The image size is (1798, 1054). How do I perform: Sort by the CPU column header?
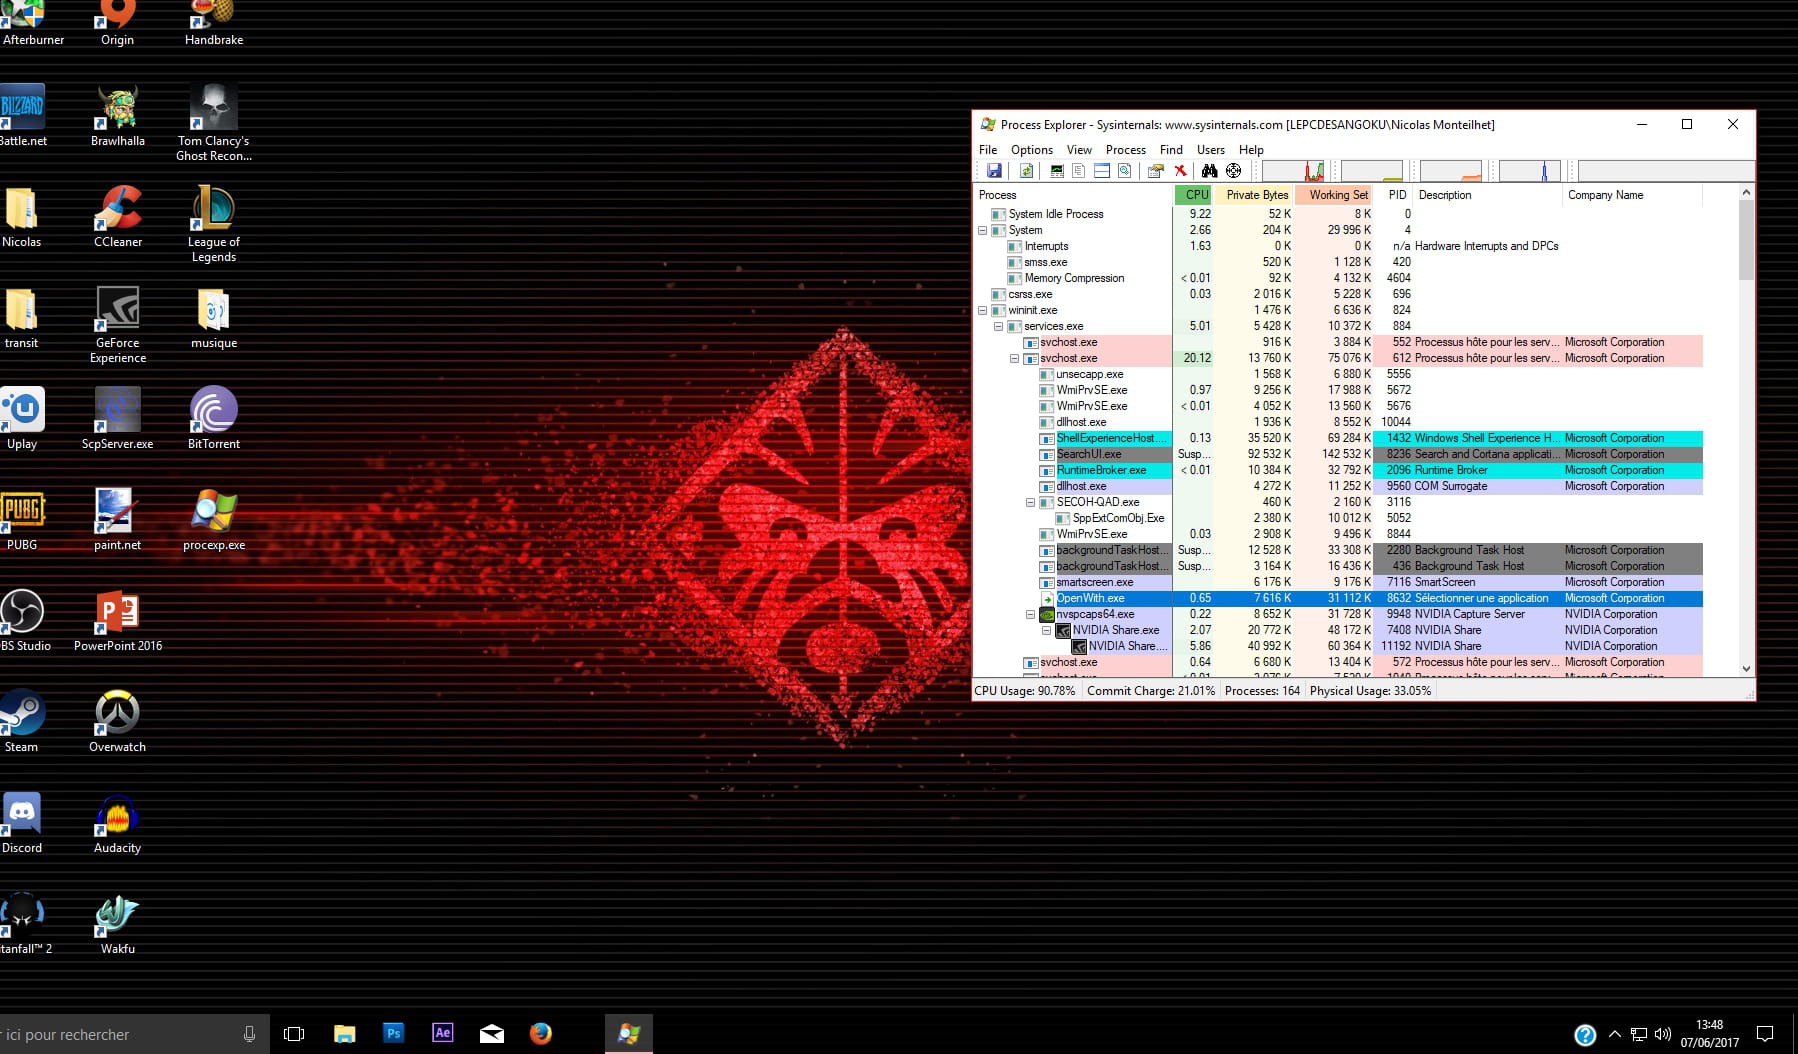coord(1193,195)
